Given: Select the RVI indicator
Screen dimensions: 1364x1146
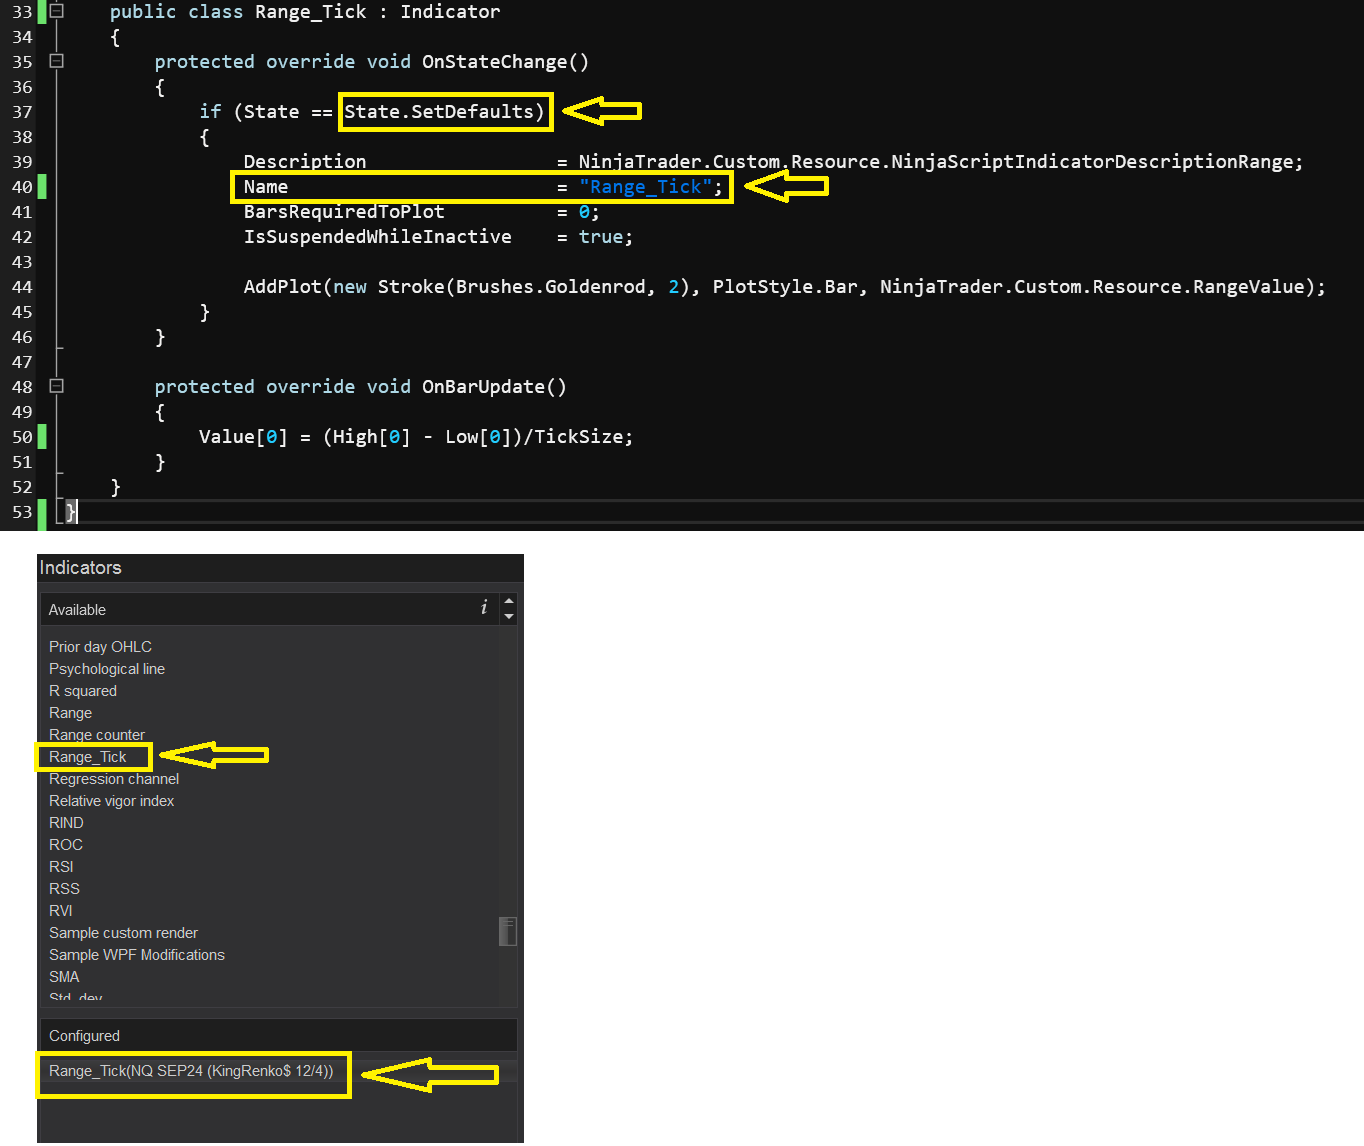Looking at the screenshot, I should [x=61, y=911].
